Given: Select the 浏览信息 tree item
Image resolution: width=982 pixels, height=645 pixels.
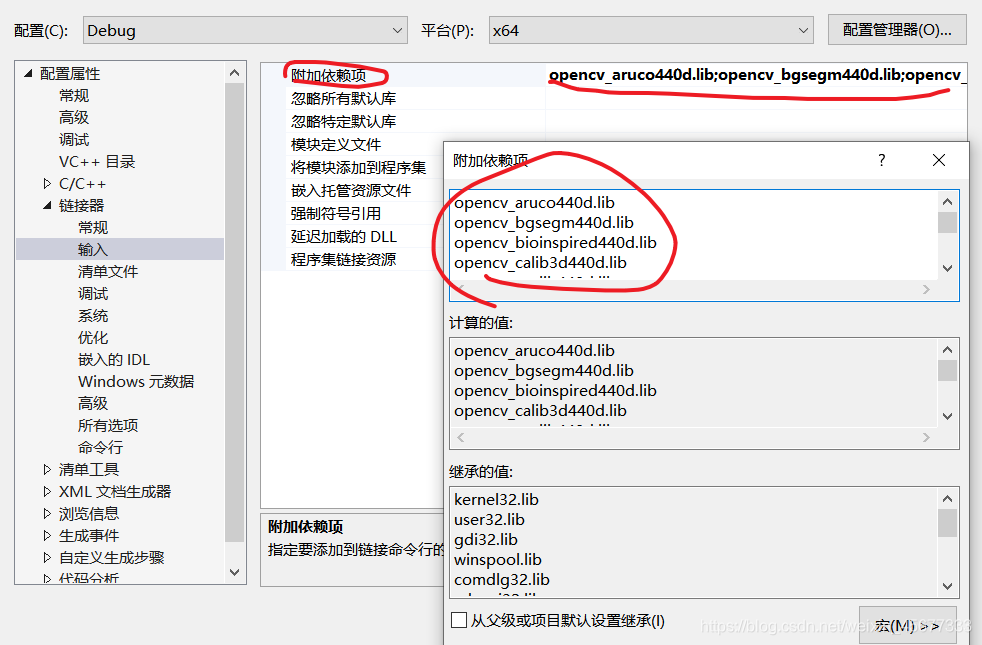Looking at the screenshot, I should click(x=90, y=512).
